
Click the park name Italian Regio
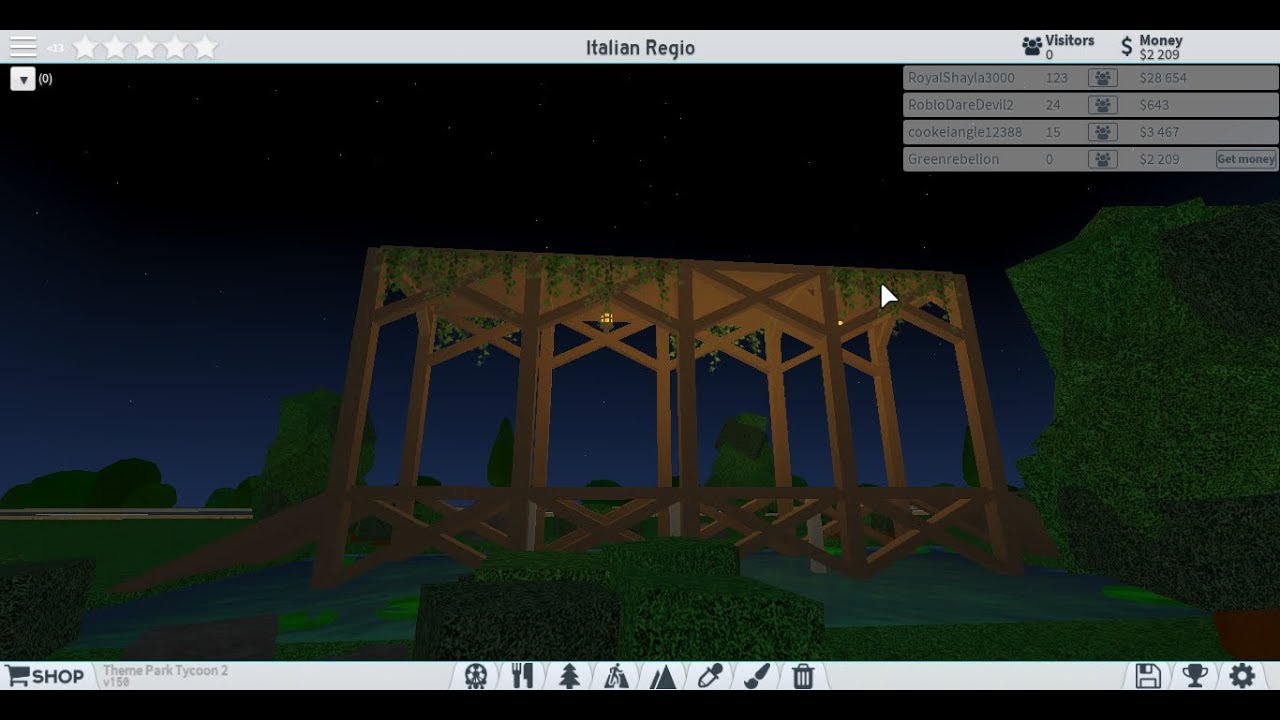(640, 47)
